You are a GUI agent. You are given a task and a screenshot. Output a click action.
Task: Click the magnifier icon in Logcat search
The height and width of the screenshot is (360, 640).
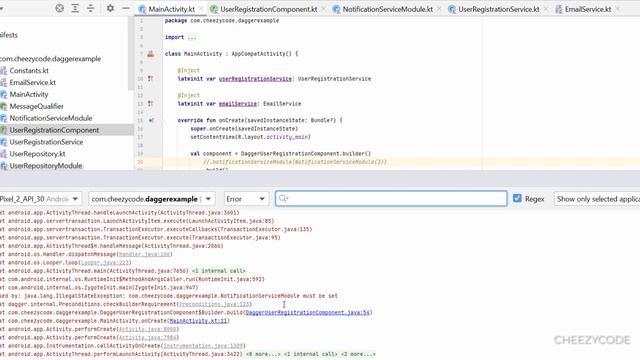tap(282, 199)
